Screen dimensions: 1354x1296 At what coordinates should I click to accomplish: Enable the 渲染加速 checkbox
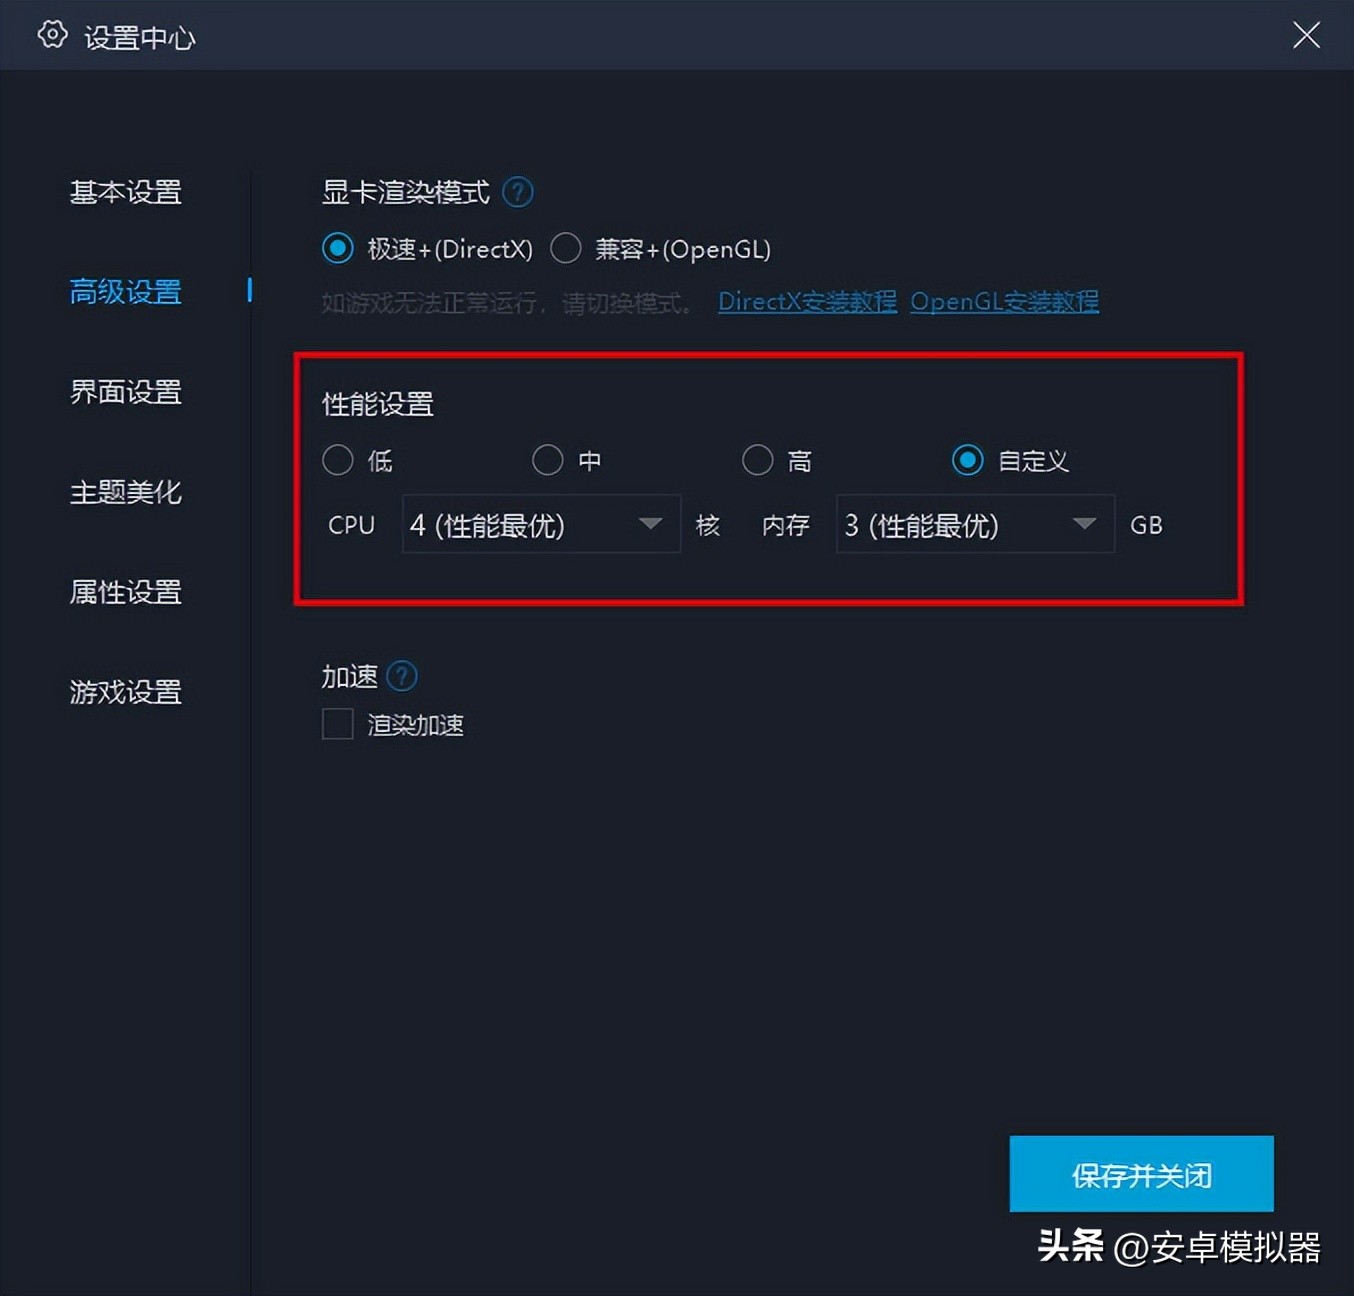[x=337, y=724]
